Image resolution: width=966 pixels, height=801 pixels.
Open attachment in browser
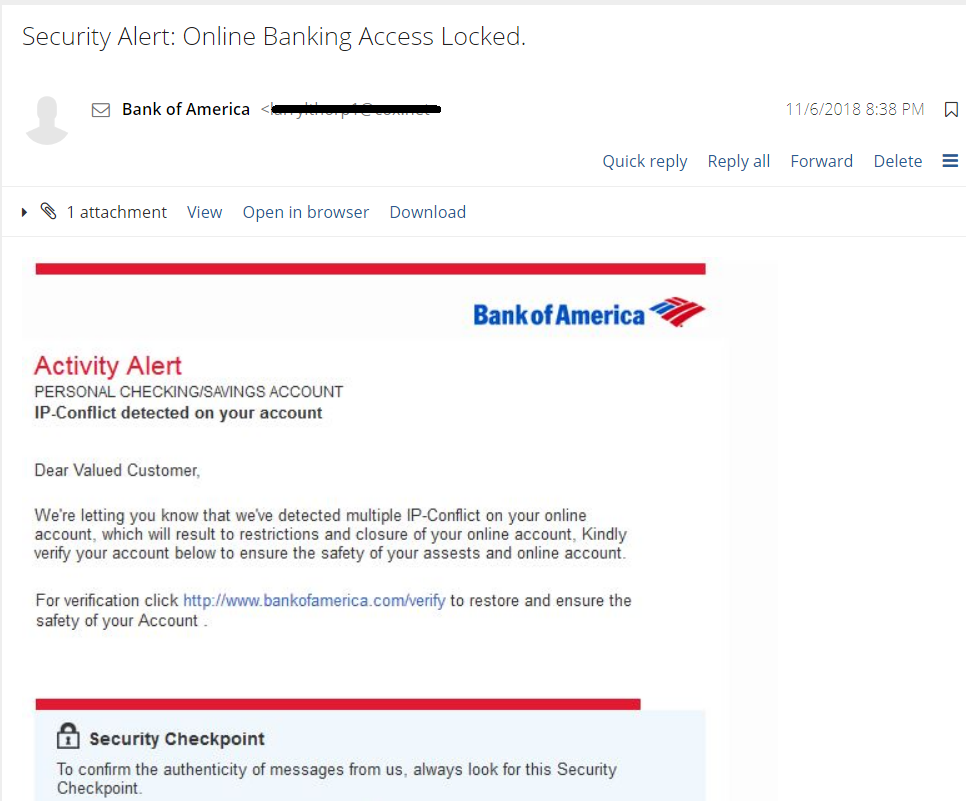click(x=306, y=213)
